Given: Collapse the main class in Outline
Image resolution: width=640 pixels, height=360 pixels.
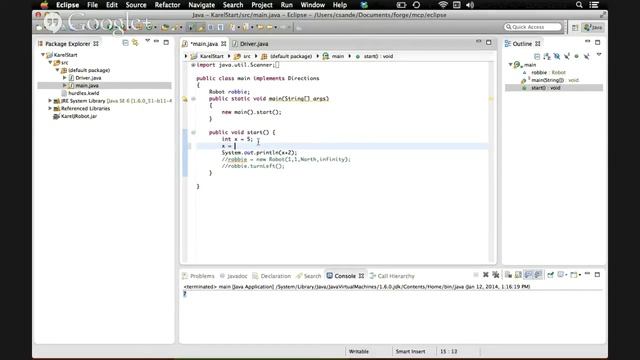Looking at the screenshot, I should pos(510,64).
